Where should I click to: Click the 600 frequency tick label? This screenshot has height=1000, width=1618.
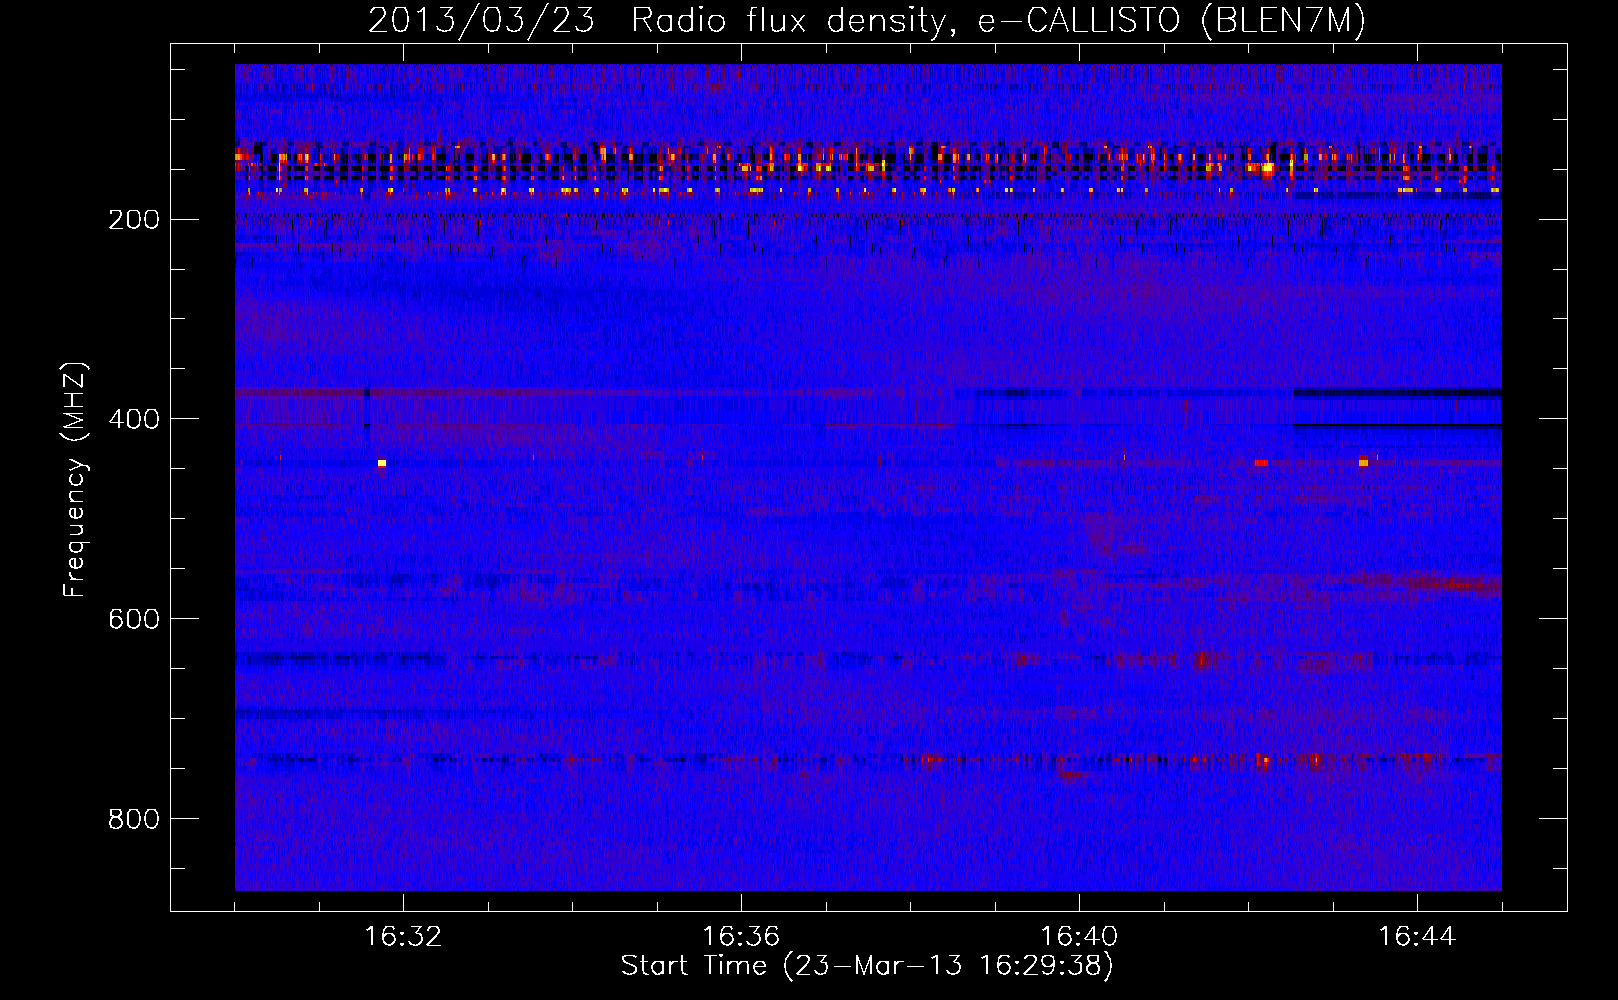(134, 619)
